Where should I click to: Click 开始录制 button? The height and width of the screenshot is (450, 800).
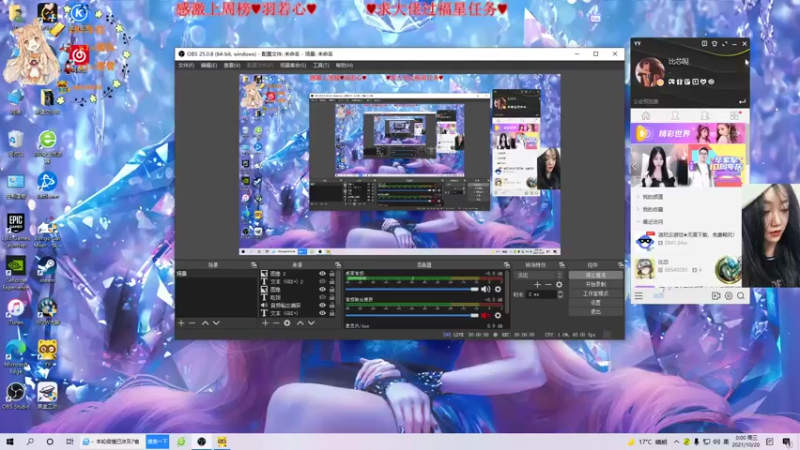click(x=595, y=284)
